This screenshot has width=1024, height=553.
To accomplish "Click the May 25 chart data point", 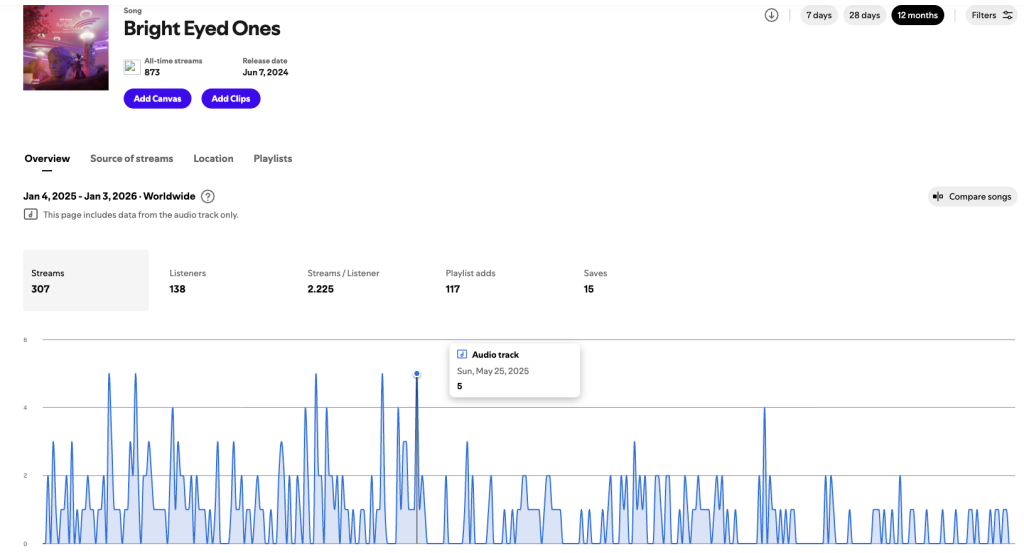I will [x=417, y=374].
